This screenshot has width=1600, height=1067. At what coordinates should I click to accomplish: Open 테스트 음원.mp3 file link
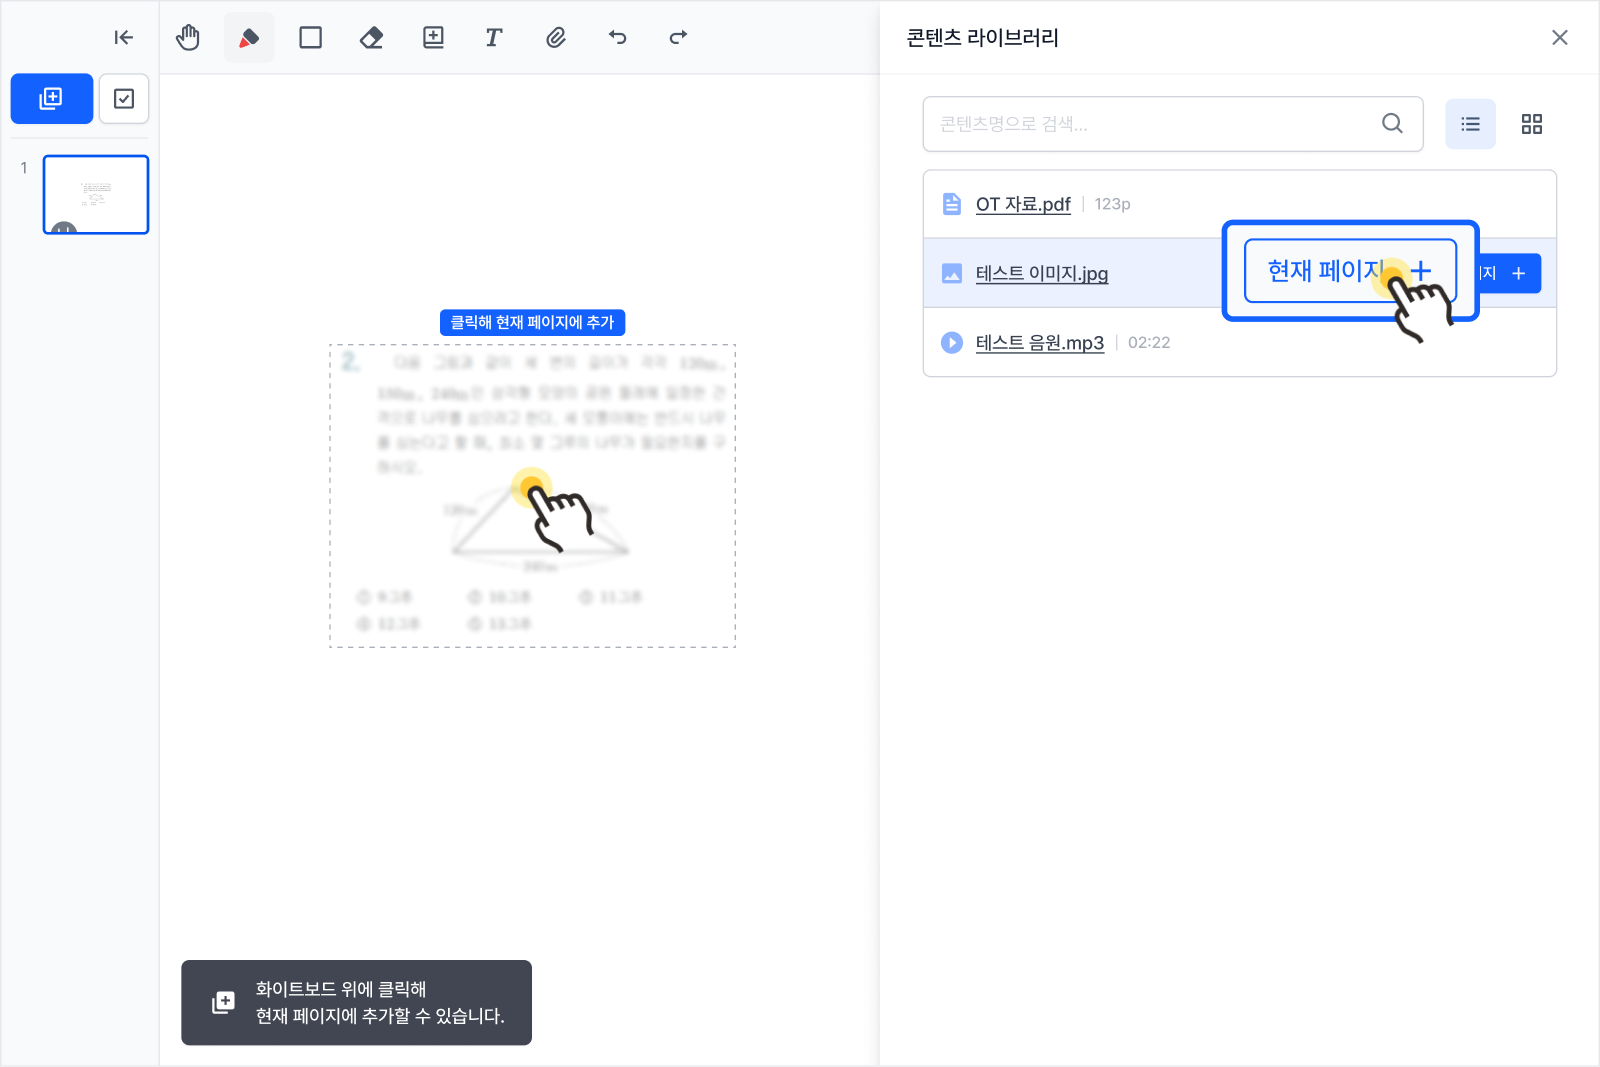pos(1040,343)
